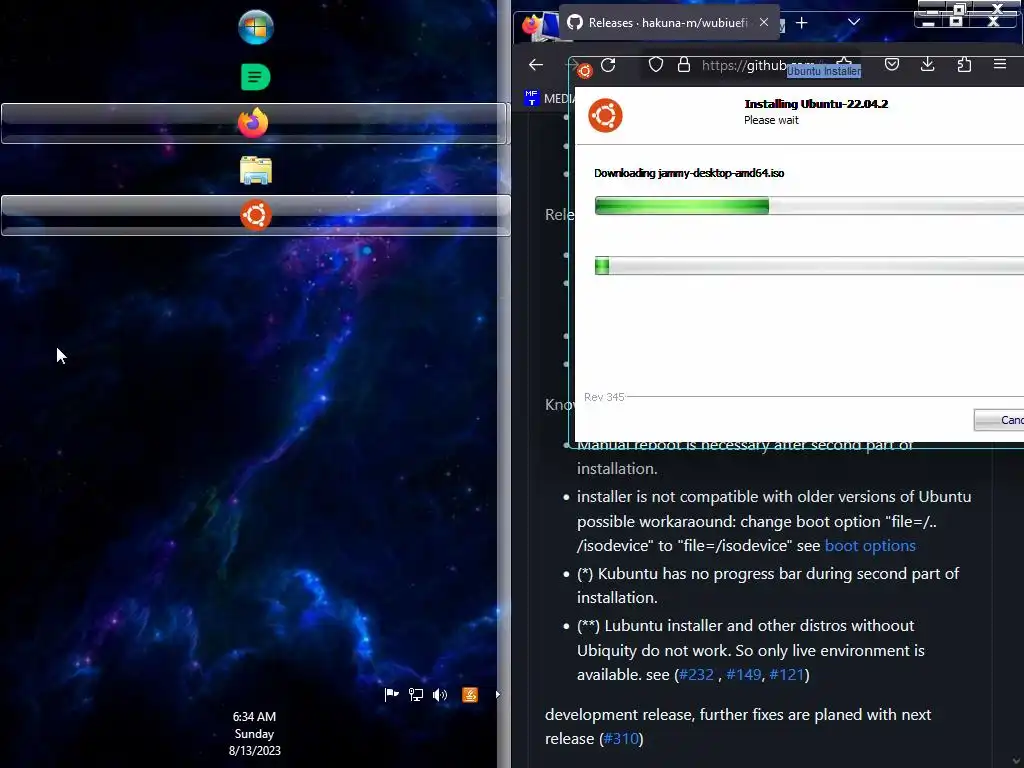Show site security lock information
The width and height of the screenshot is (1024, 768).
[x=684, y=65]
